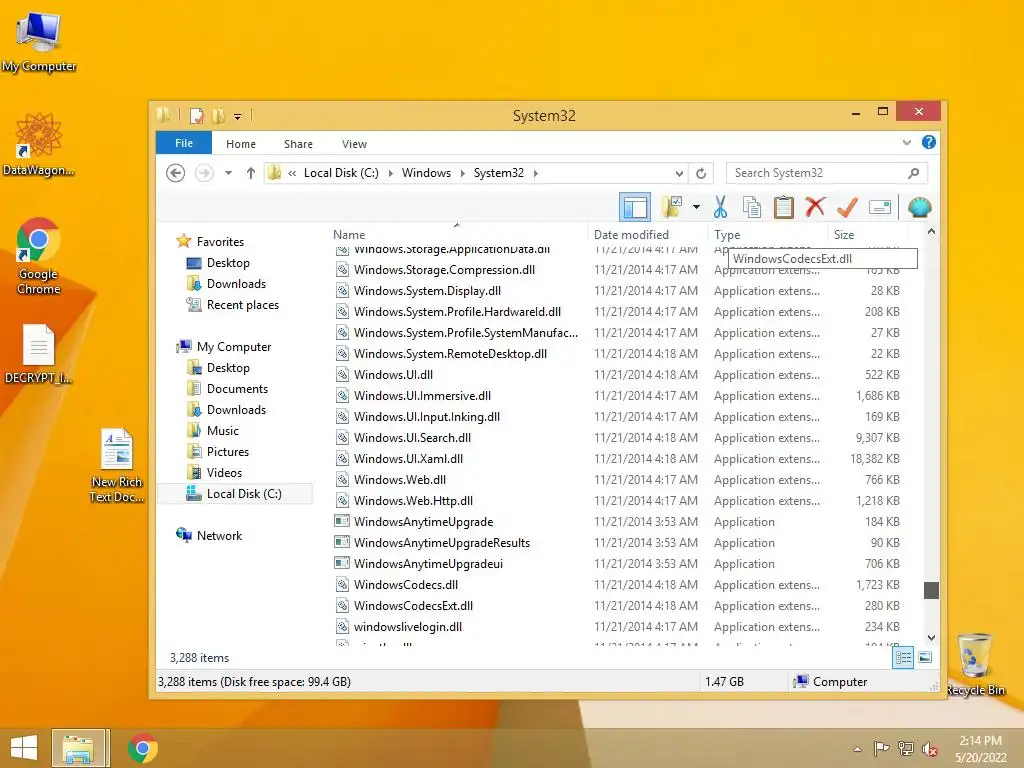Sort by Name column header

(x=349, y=234)
